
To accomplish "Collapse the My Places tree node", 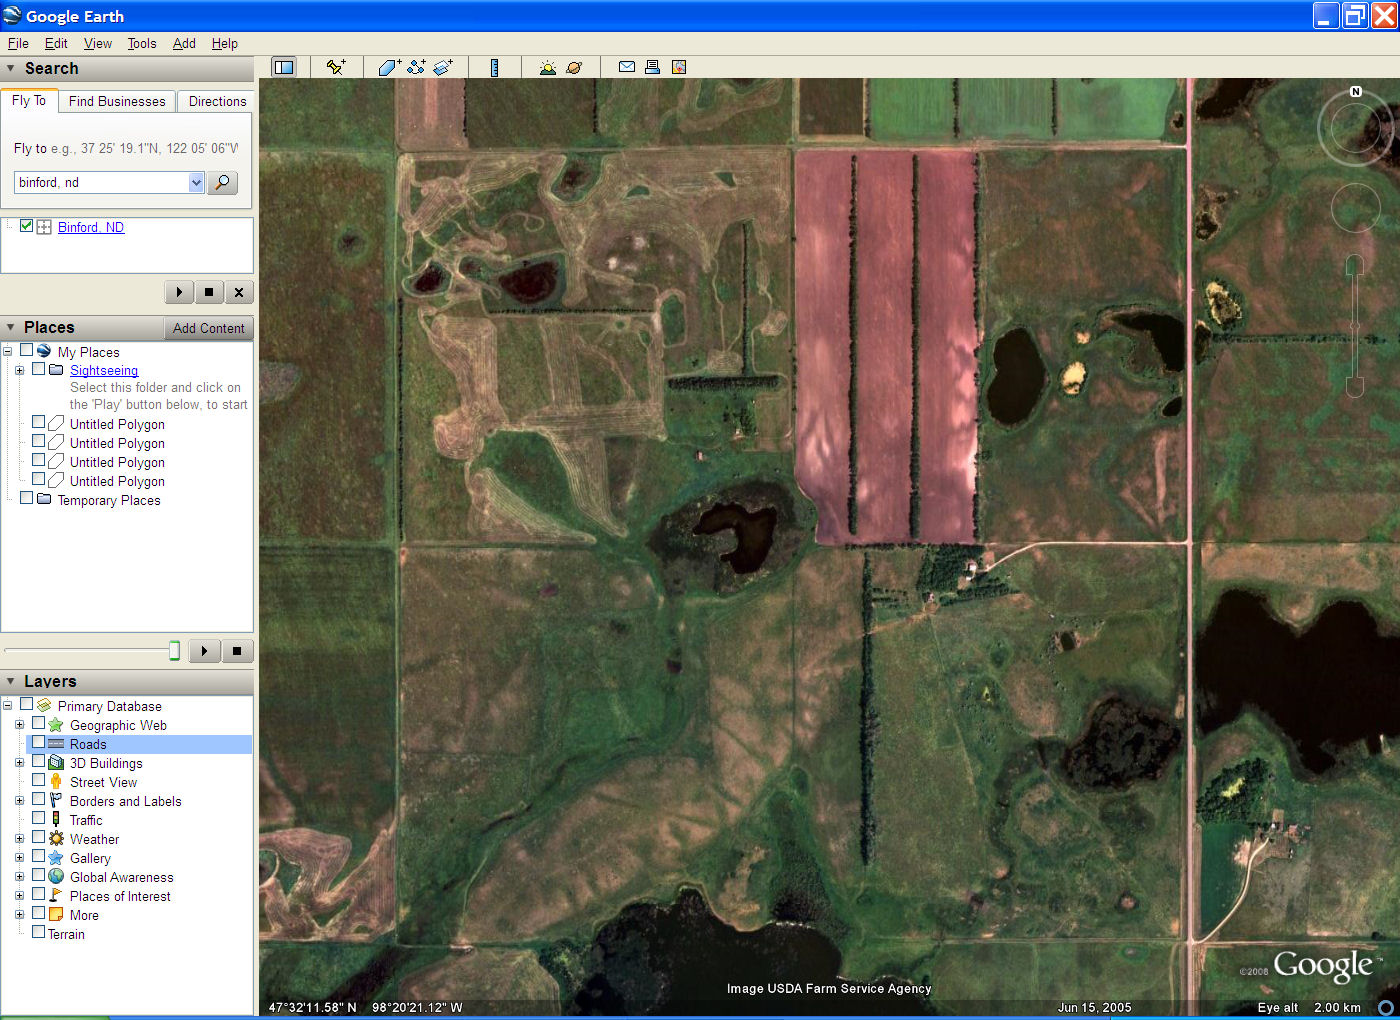I will pyautogui.click(x=8, y=351).
